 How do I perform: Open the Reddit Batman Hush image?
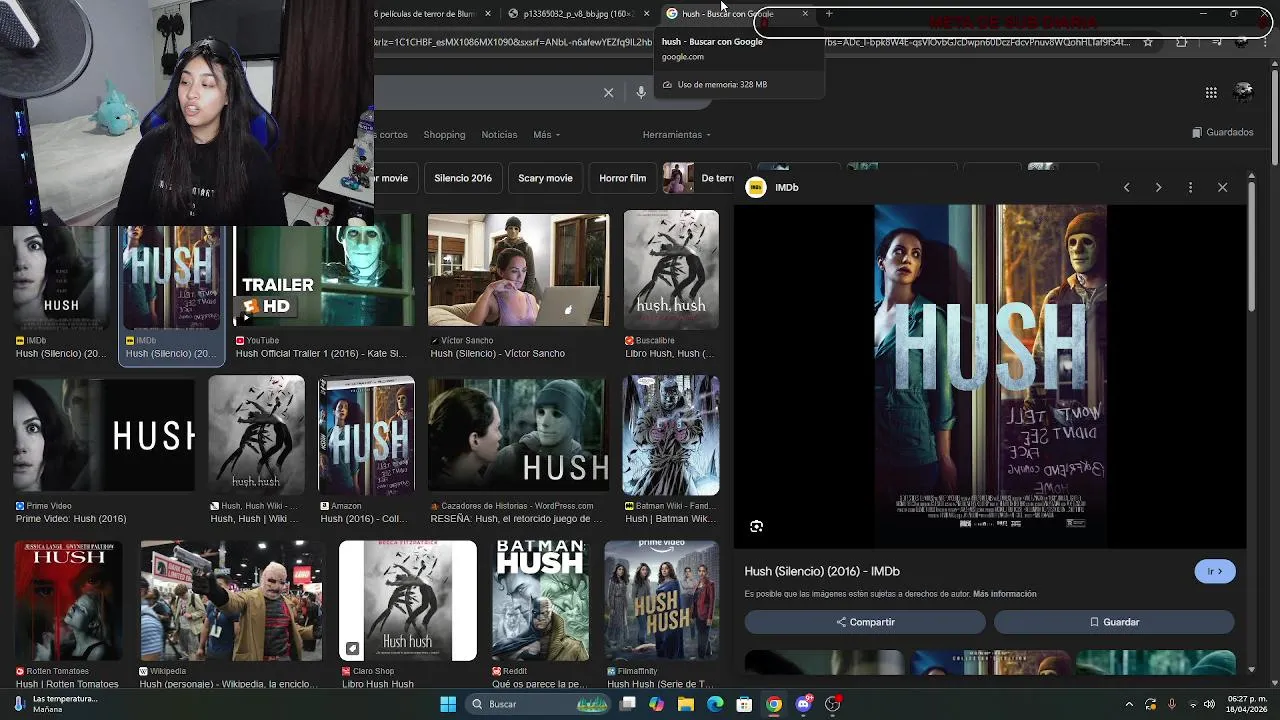tap(540, 601)
